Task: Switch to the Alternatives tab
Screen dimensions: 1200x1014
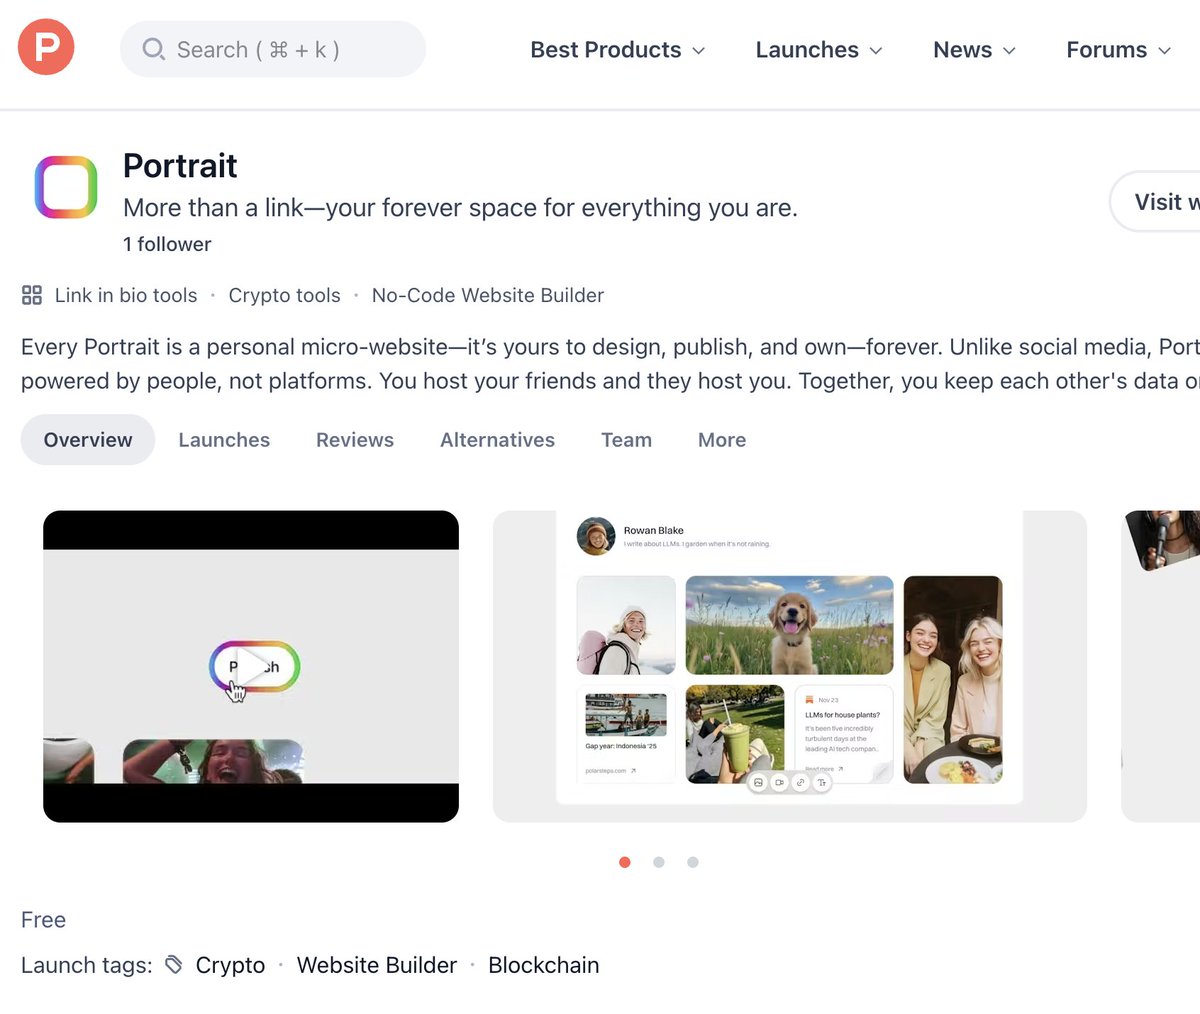Action: point(497,440)
